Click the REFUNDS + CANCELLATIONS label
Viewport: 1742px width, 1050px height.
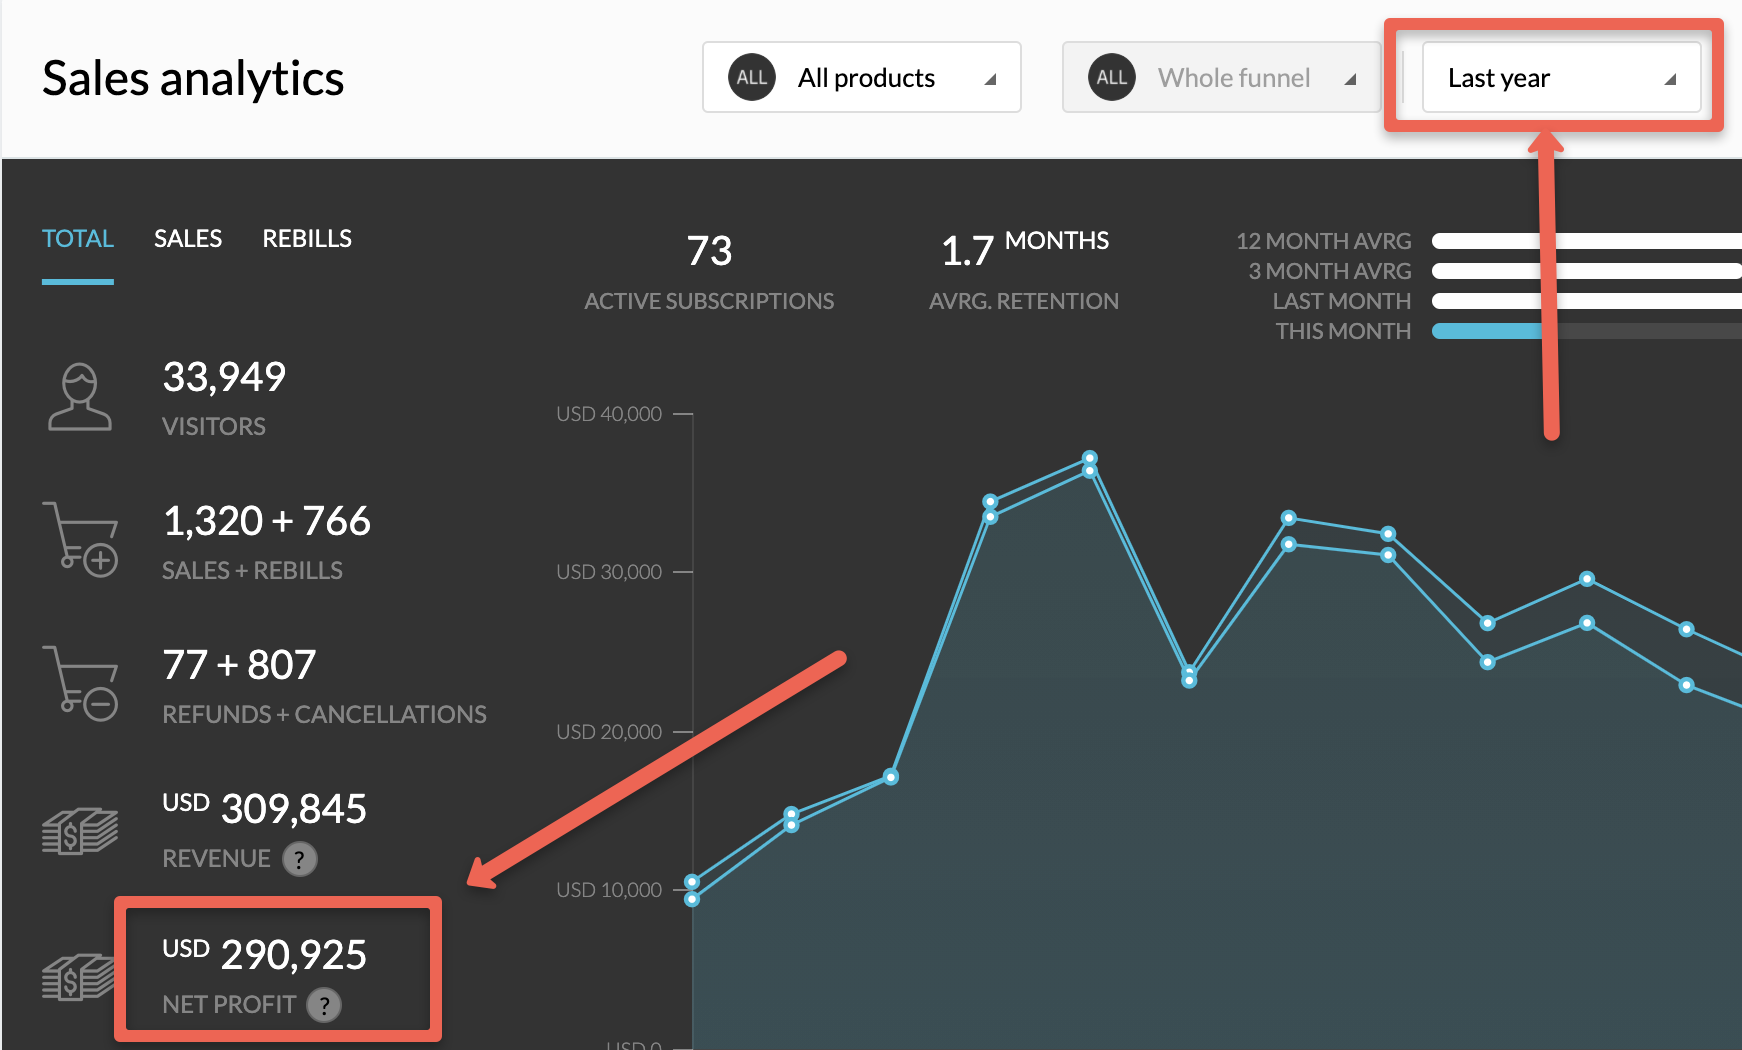[x=324, y=715]
